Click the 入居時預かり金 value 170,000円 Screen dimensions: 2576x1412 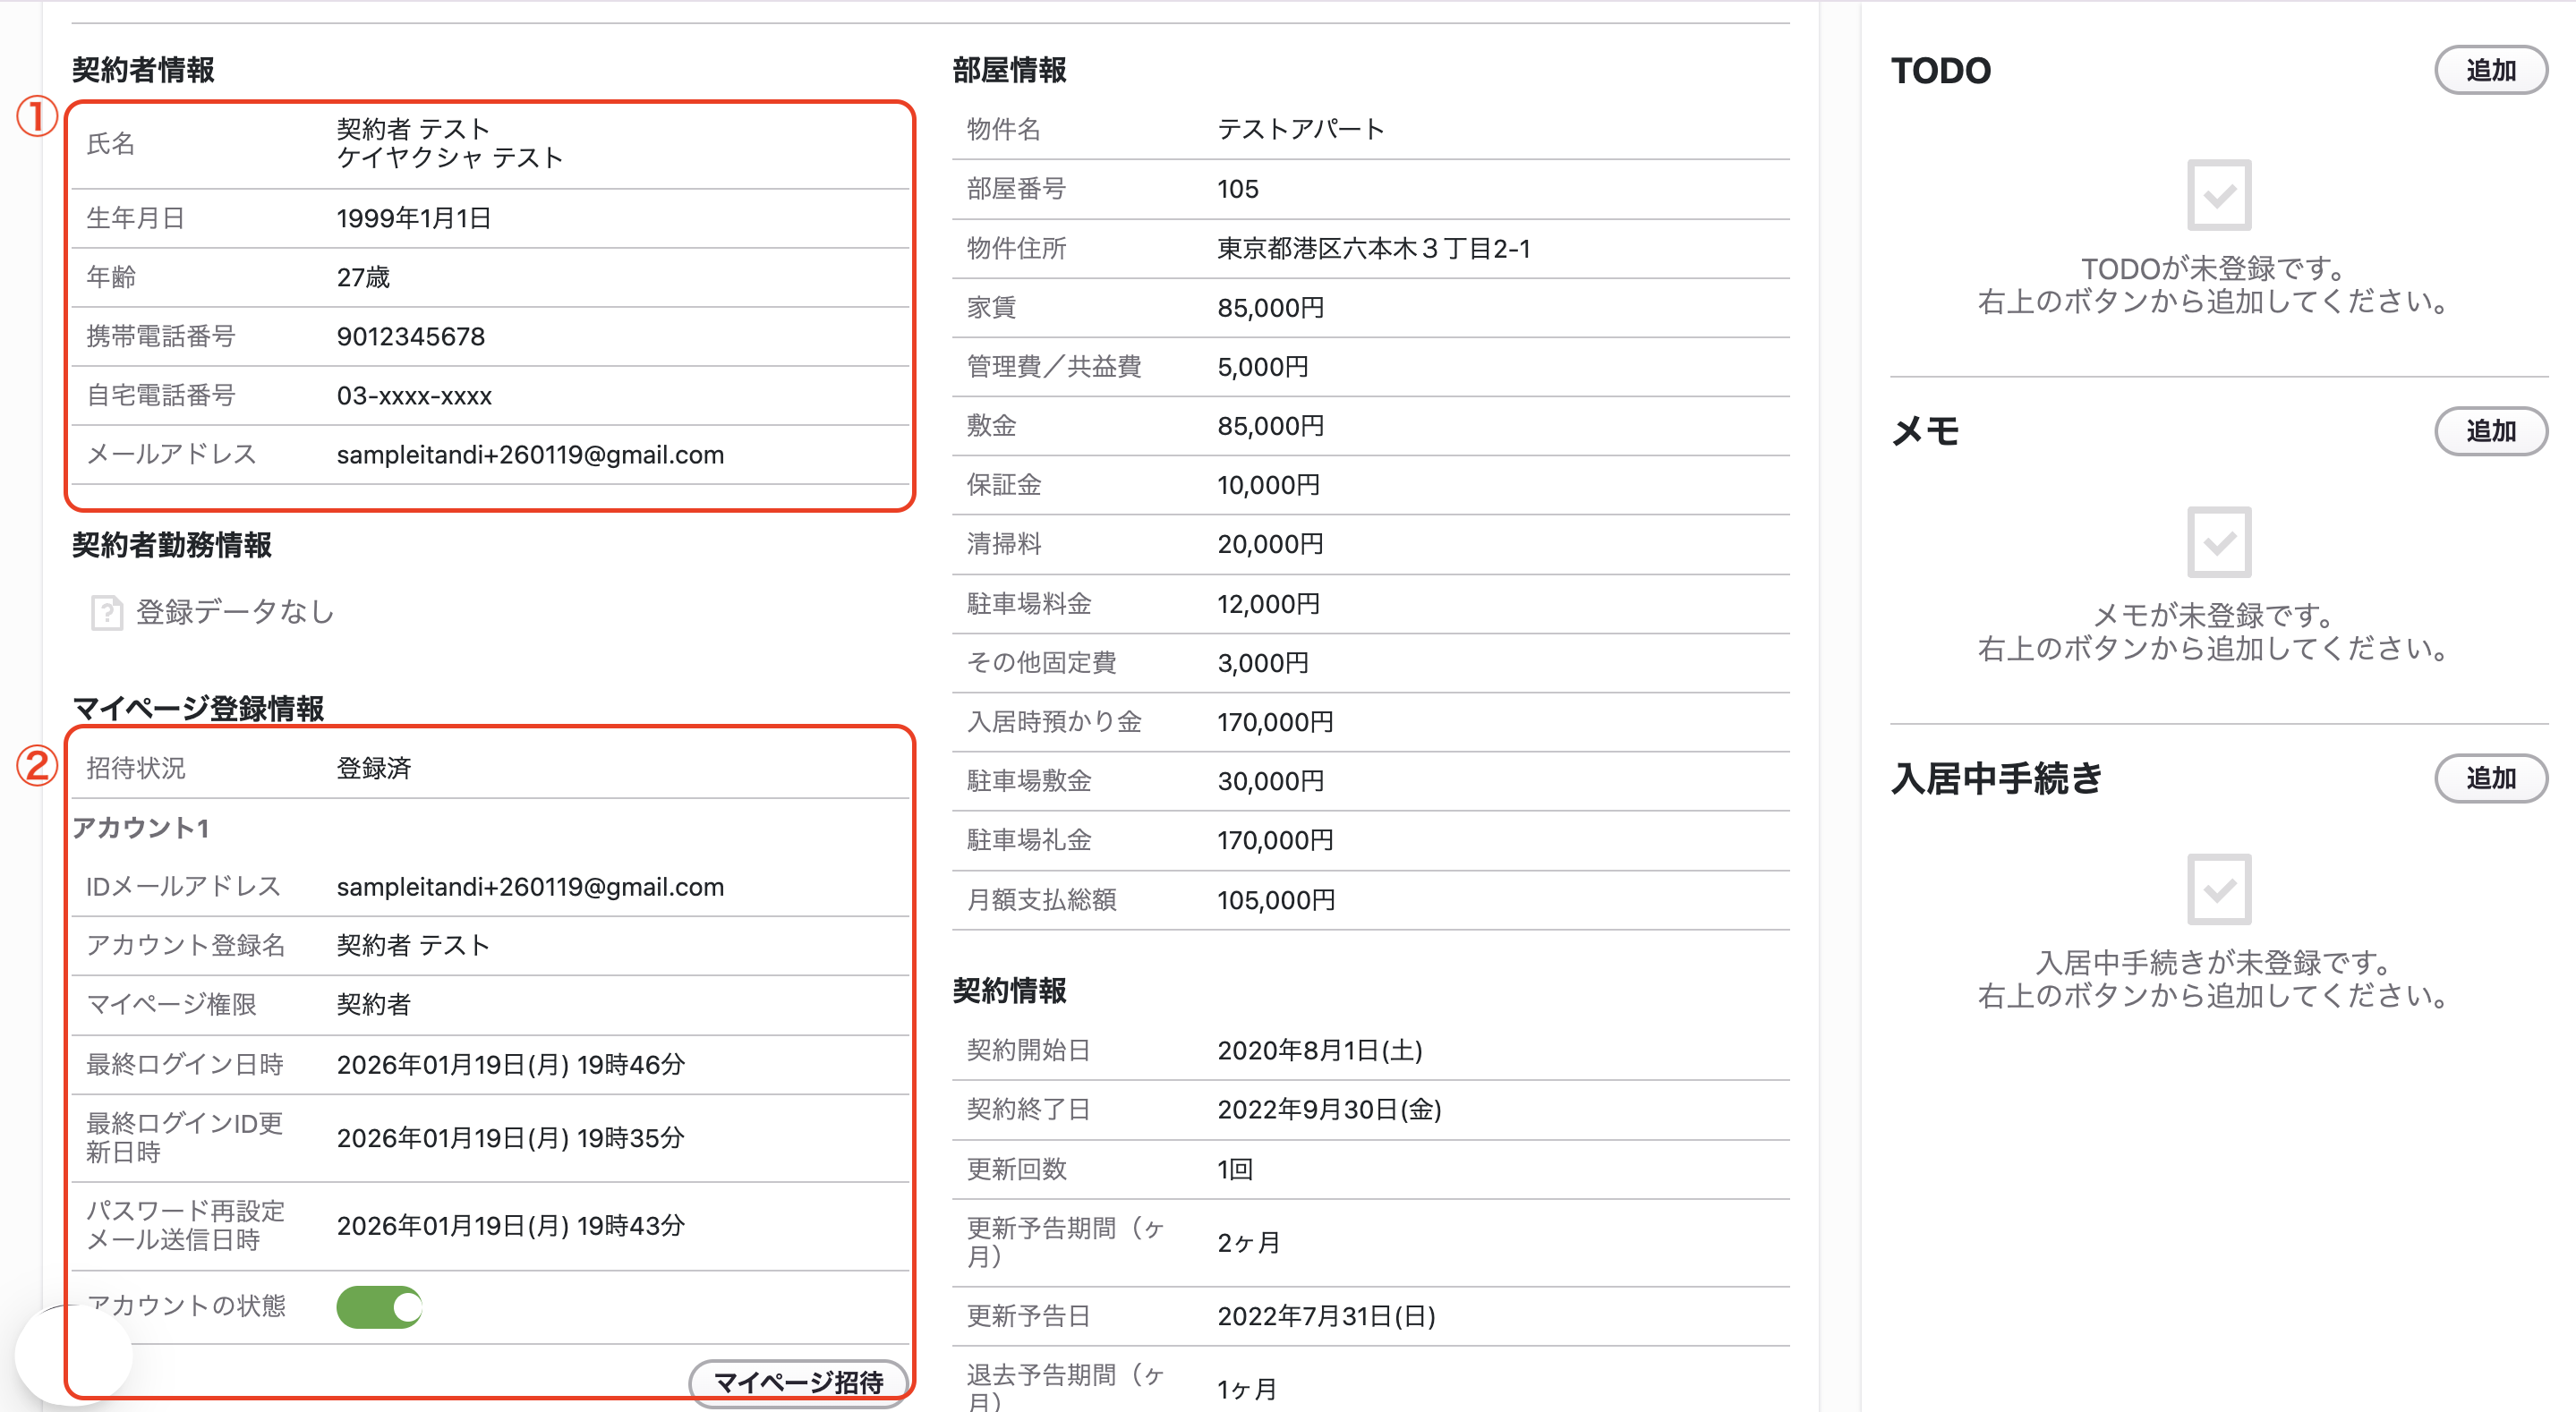pos(1276,722)
